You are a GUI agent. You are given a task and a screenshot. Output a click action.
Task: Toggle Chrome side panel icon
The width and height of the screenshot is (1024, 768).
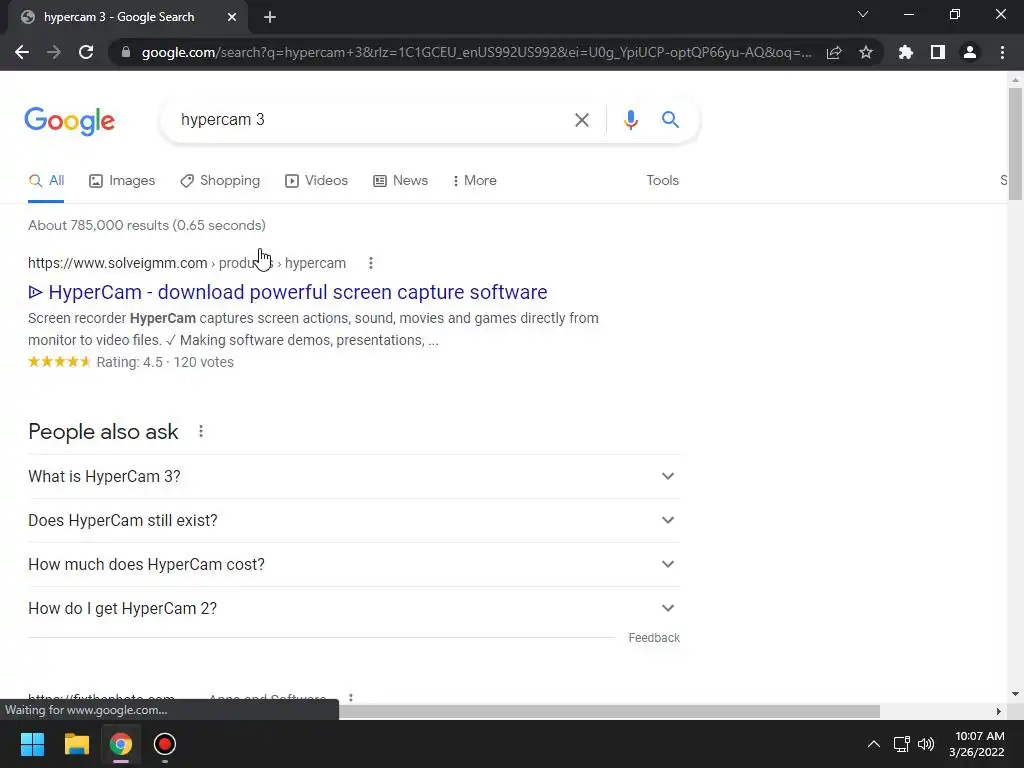(x=938, y=52)
